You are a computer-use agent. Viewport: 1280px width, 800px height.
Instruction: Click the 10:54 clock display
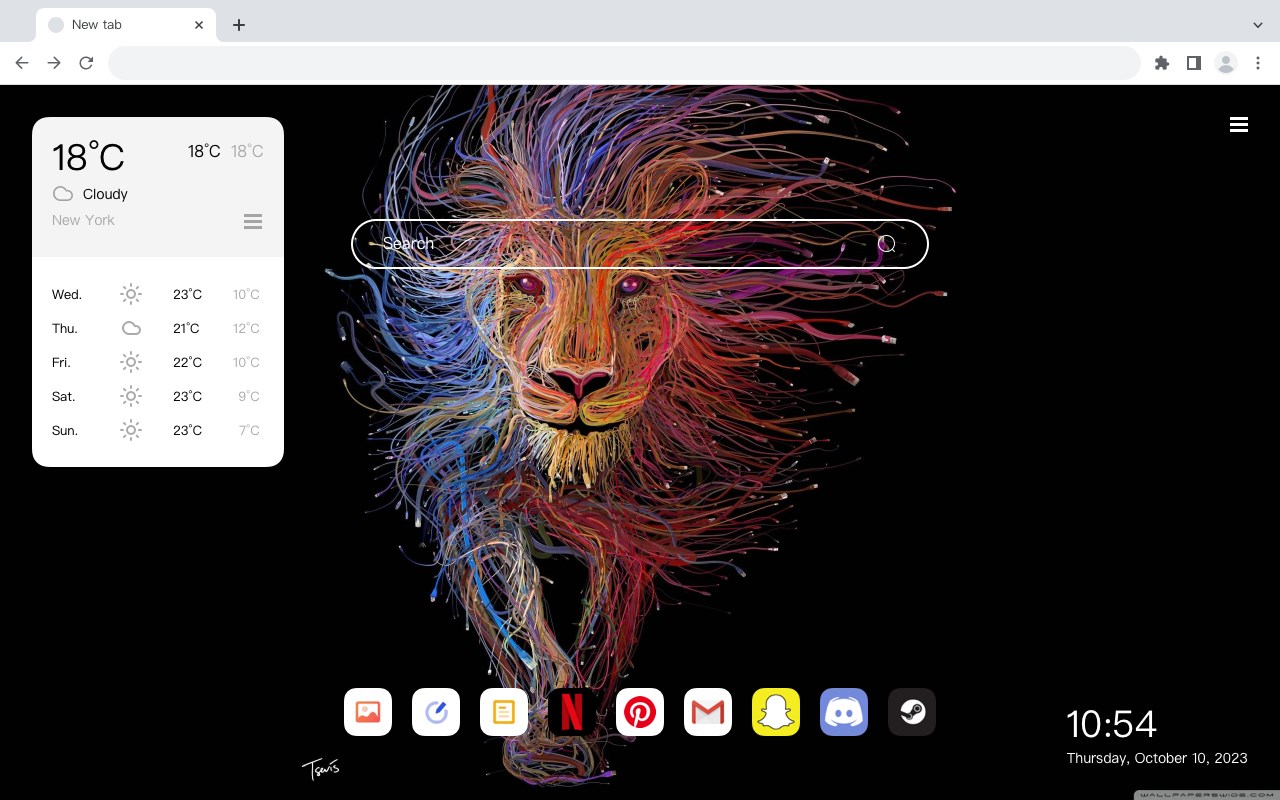point(1111,724)
